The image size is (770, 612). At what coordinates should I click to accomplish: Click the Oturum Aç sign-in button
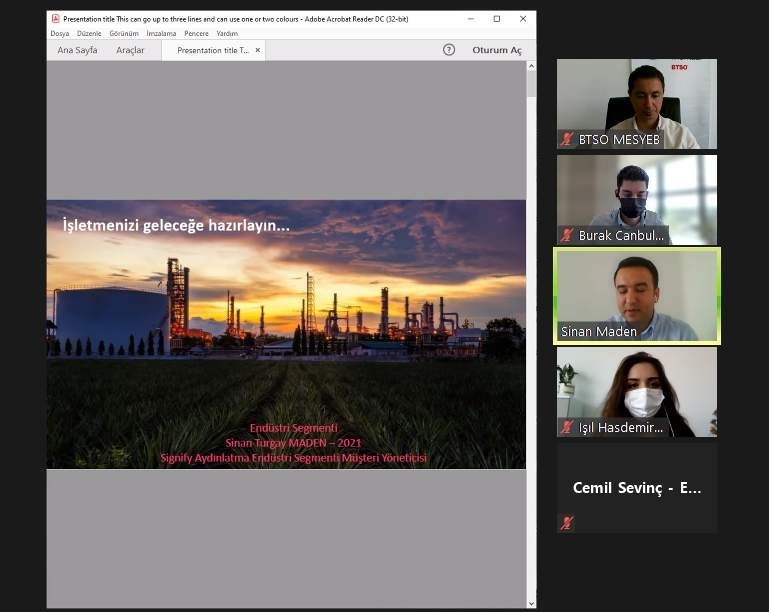click(496, 50)
